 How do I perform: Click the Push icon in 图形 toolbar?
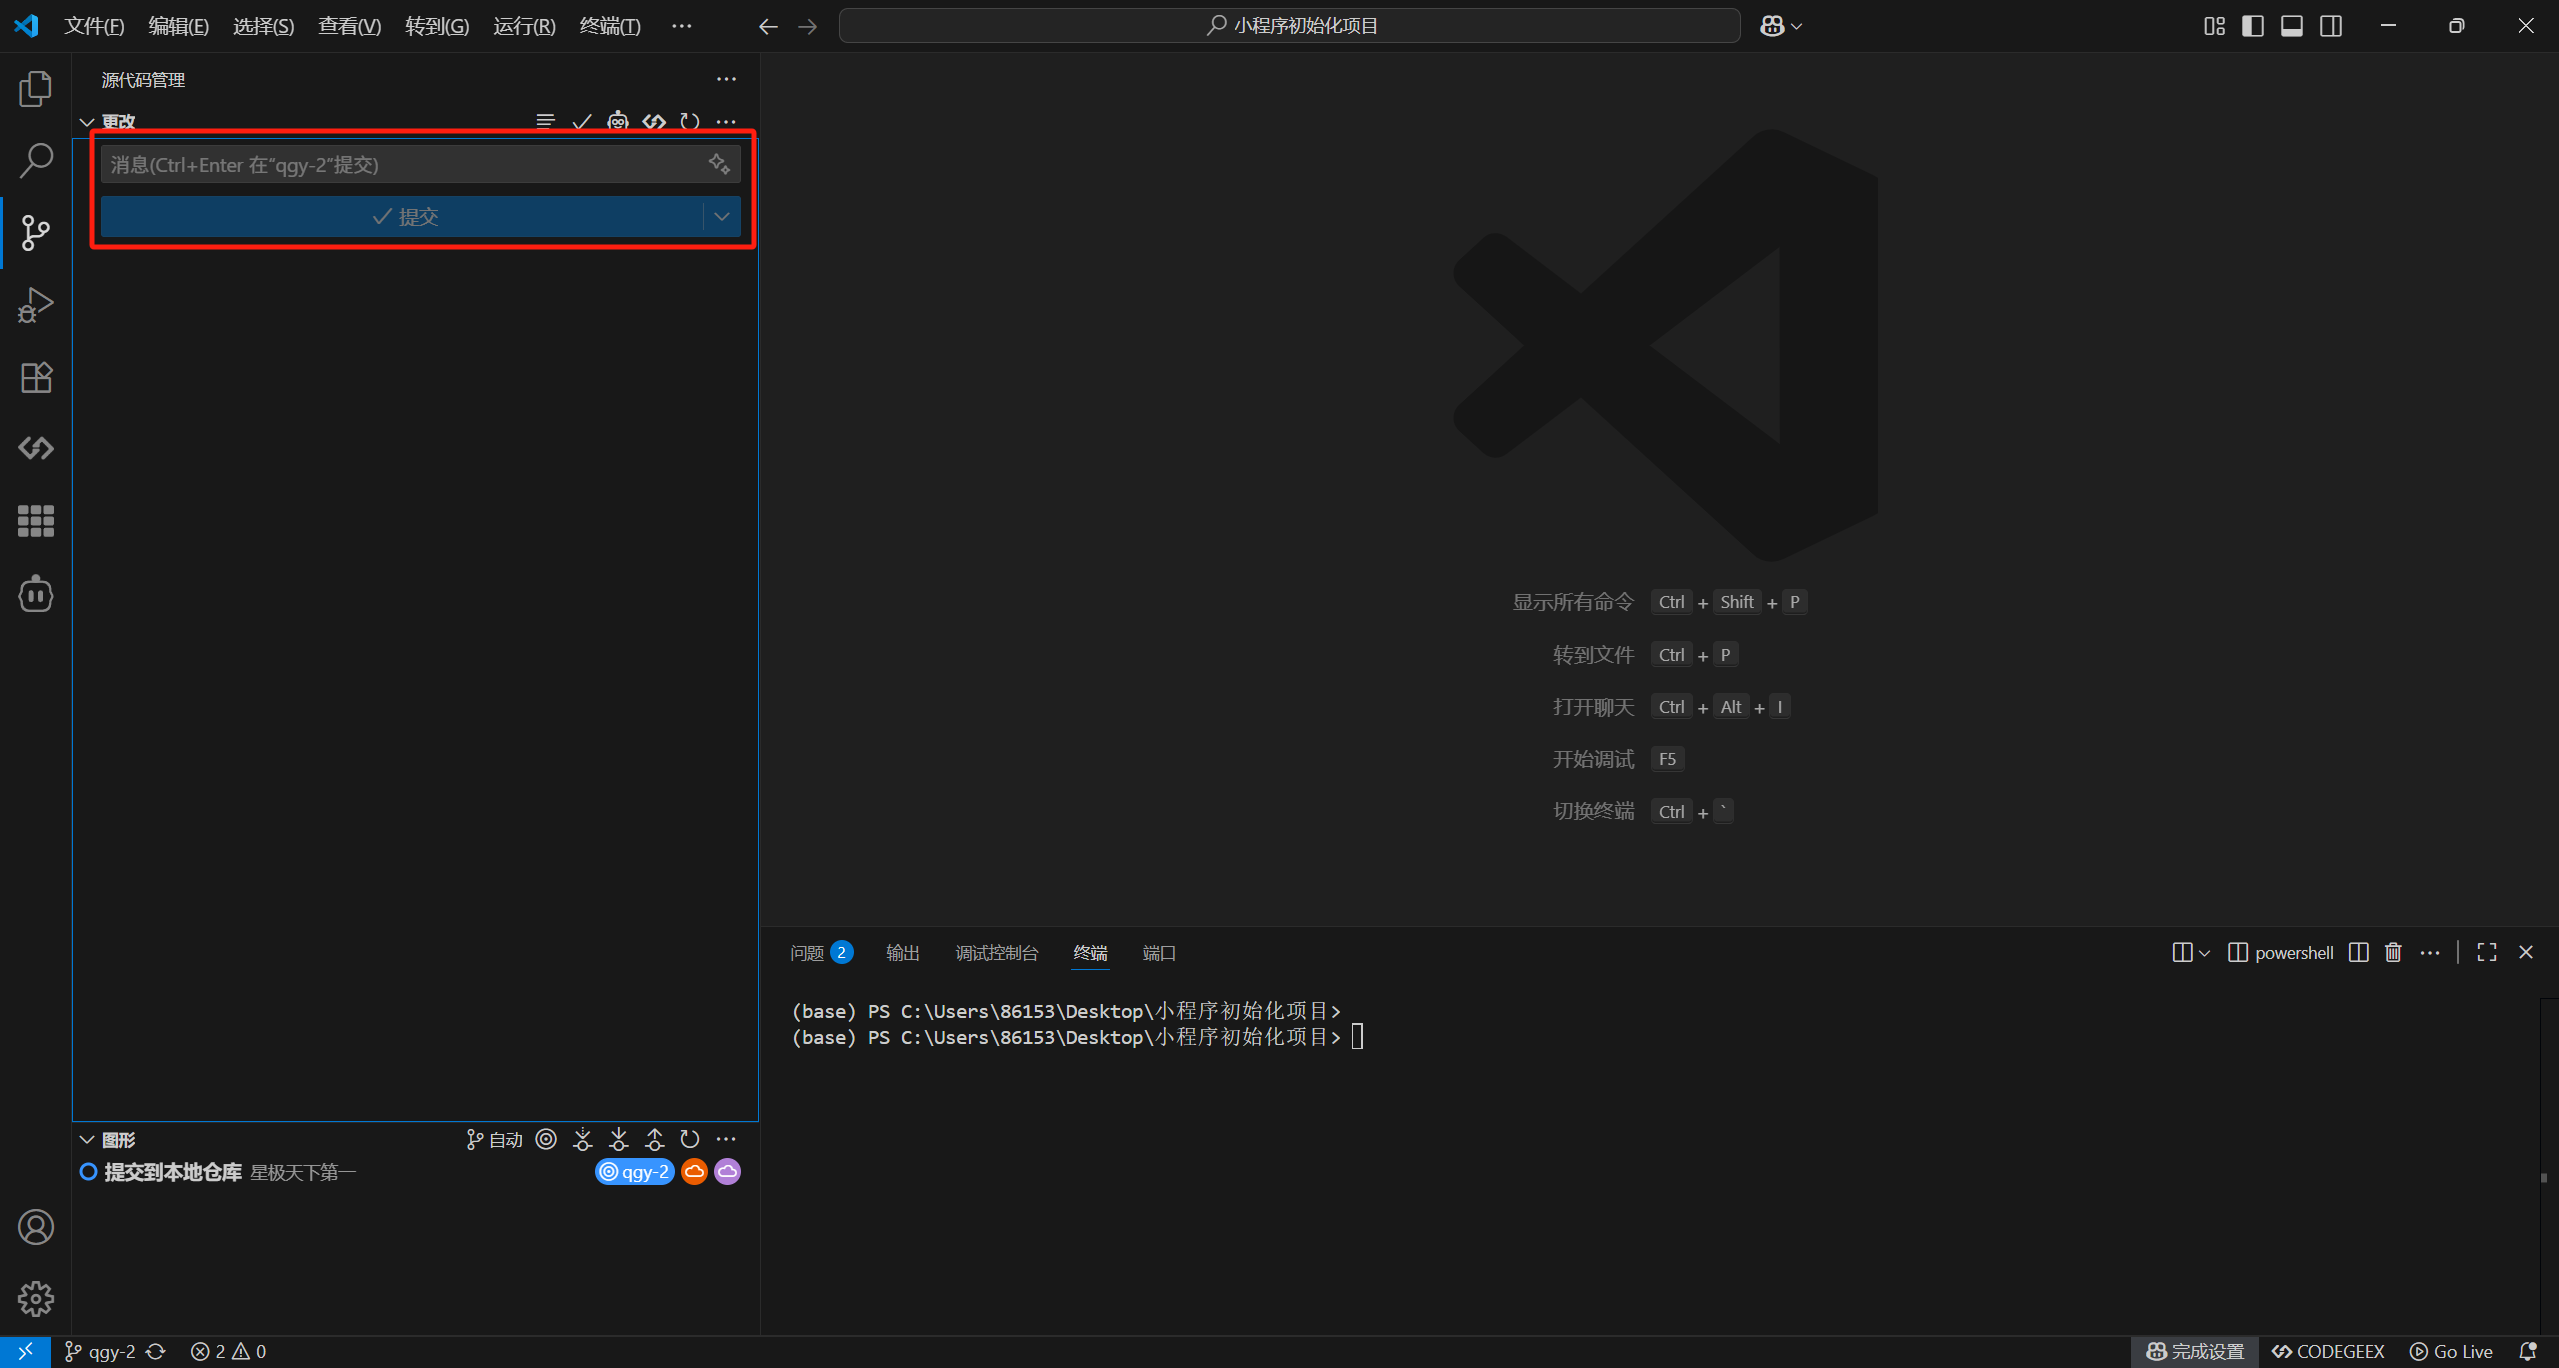coord(654,1139)
